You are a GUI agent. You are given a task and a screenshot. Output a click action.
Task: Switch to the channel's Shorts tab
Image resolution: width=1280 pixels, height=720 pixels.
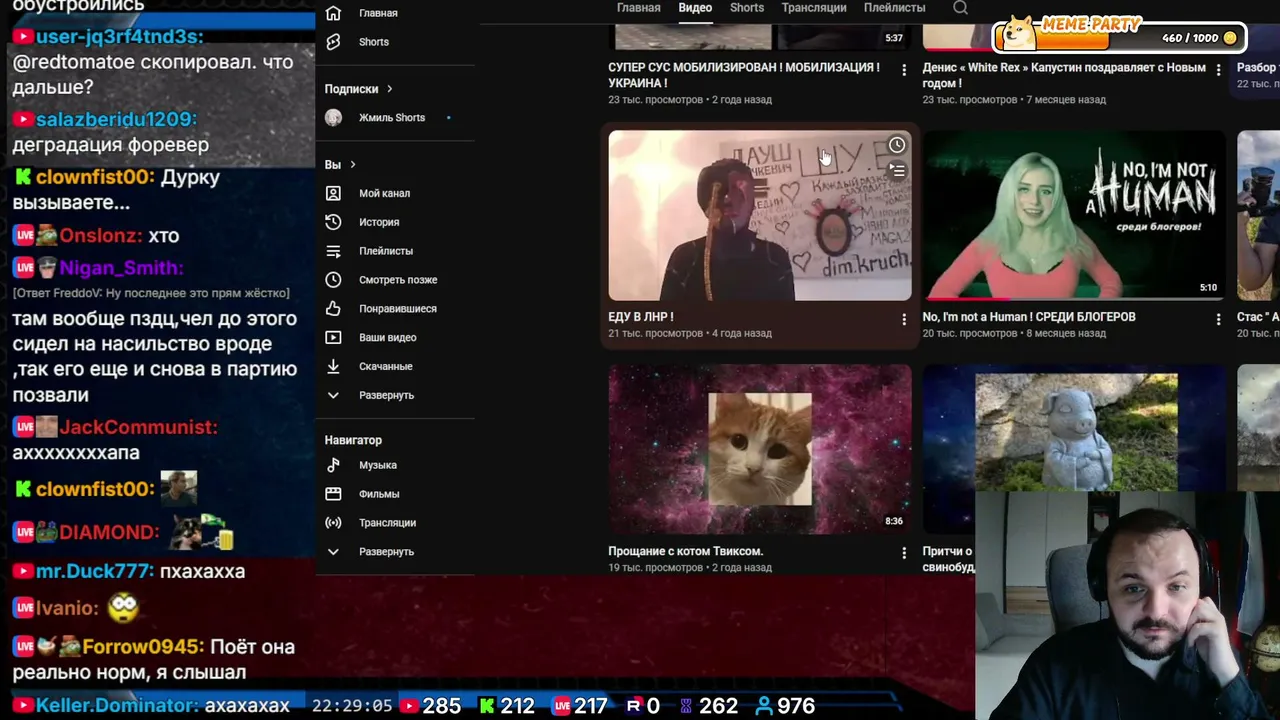point(747,8)
